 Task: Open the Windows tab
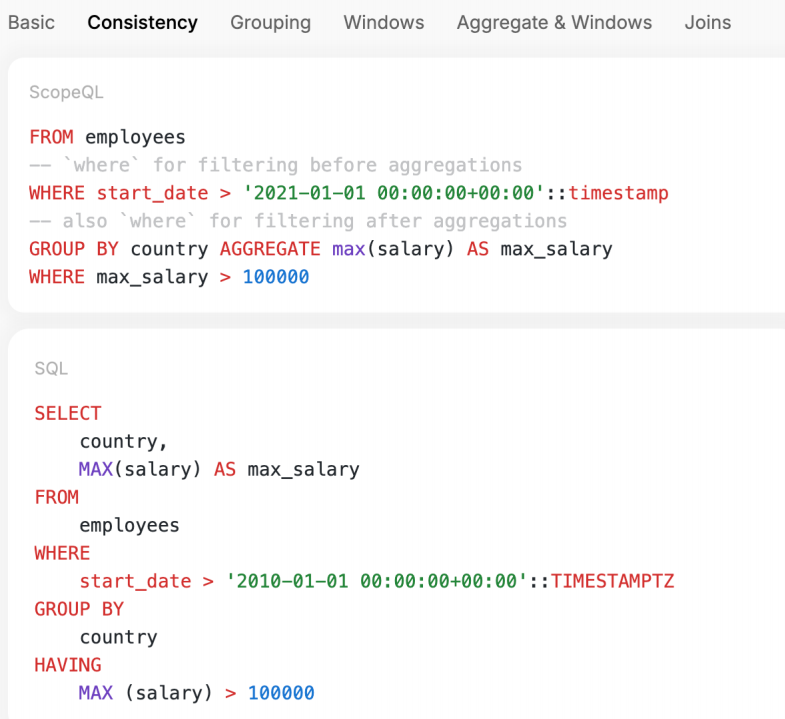(383, 23)
